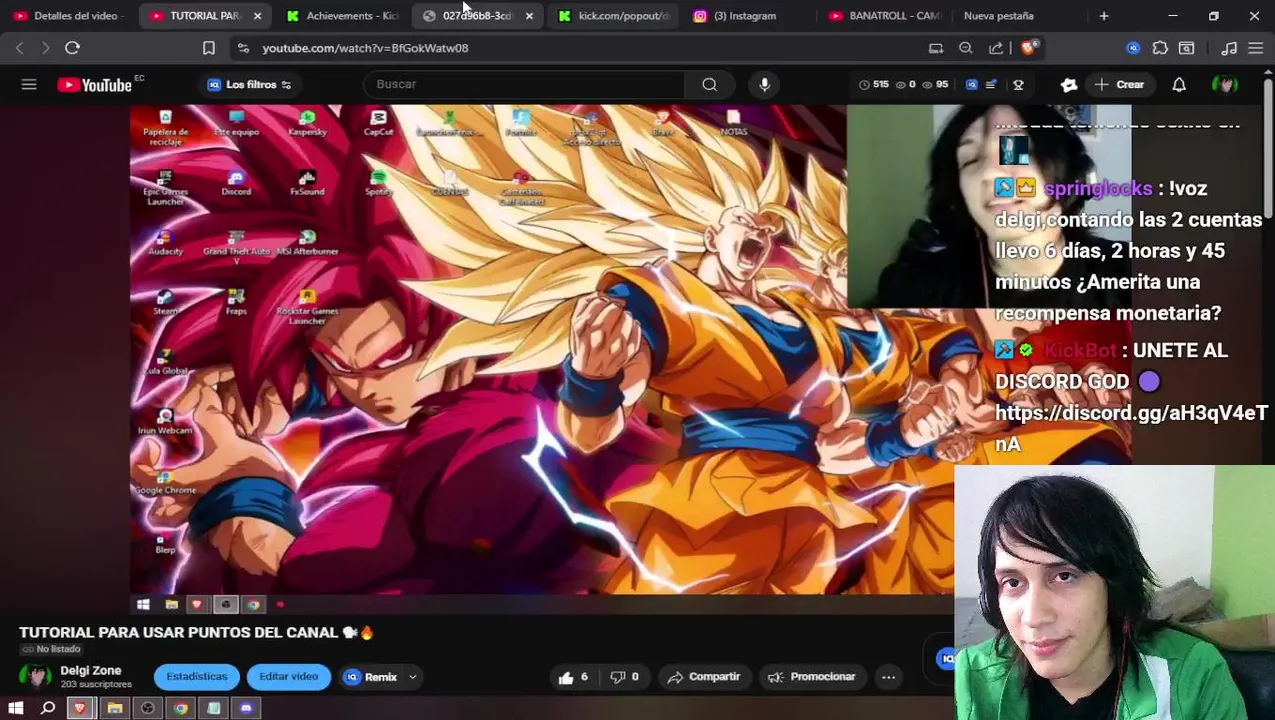Screen dimensions: 1275x720
Task: Open YouTube notifications bell
Action: point(1179,85)
